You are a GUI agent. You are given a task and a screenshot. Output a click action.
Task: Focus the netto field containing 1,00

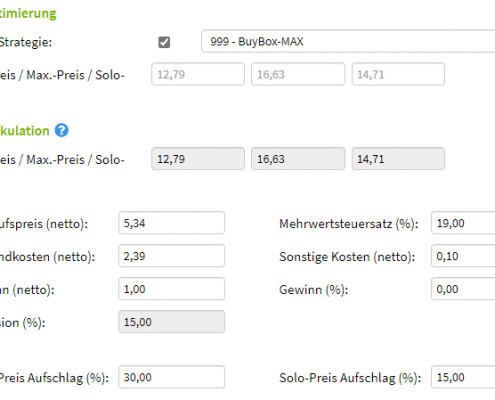(172, 289)
